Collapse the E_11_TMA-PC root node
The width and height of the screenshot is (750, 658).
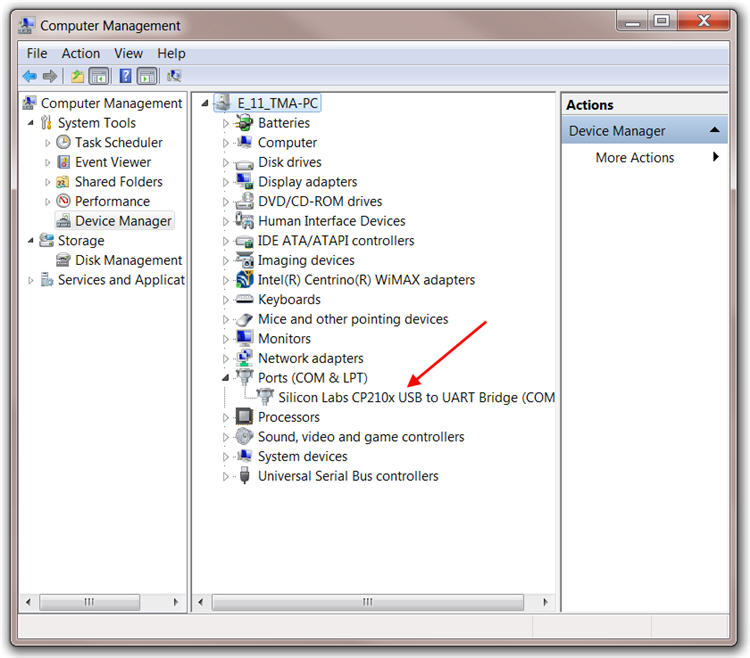[205, 103]
